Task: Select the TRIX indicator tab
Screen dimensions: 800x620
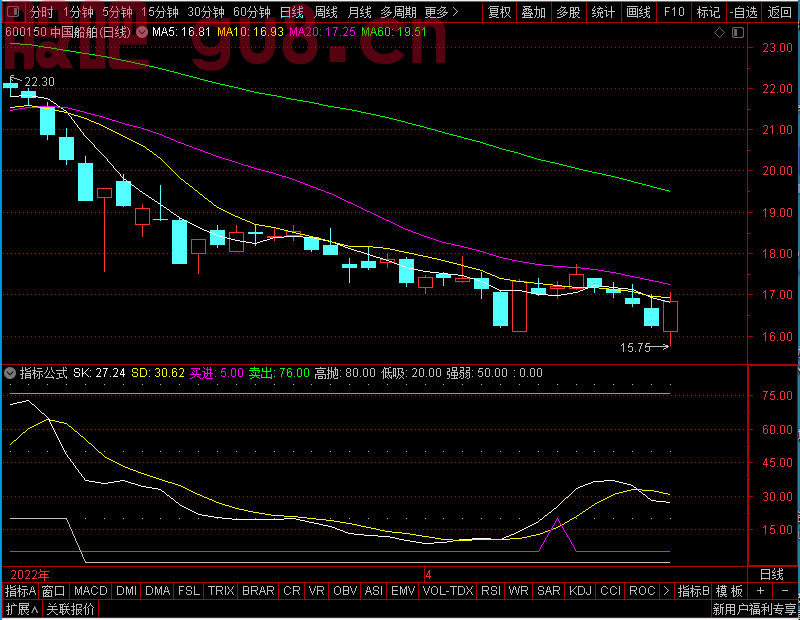Action: 221,591
